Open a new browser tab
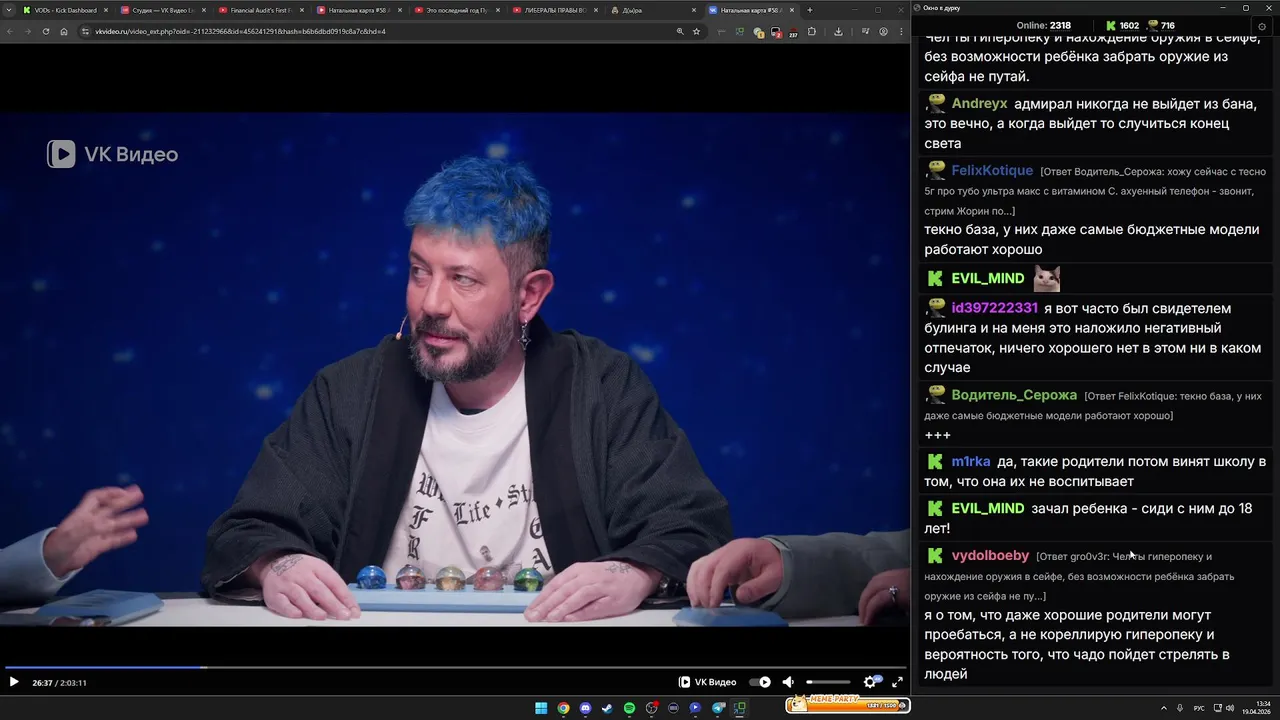Image resolution: width=1280 pixels, height=720 pixels. 810,10
